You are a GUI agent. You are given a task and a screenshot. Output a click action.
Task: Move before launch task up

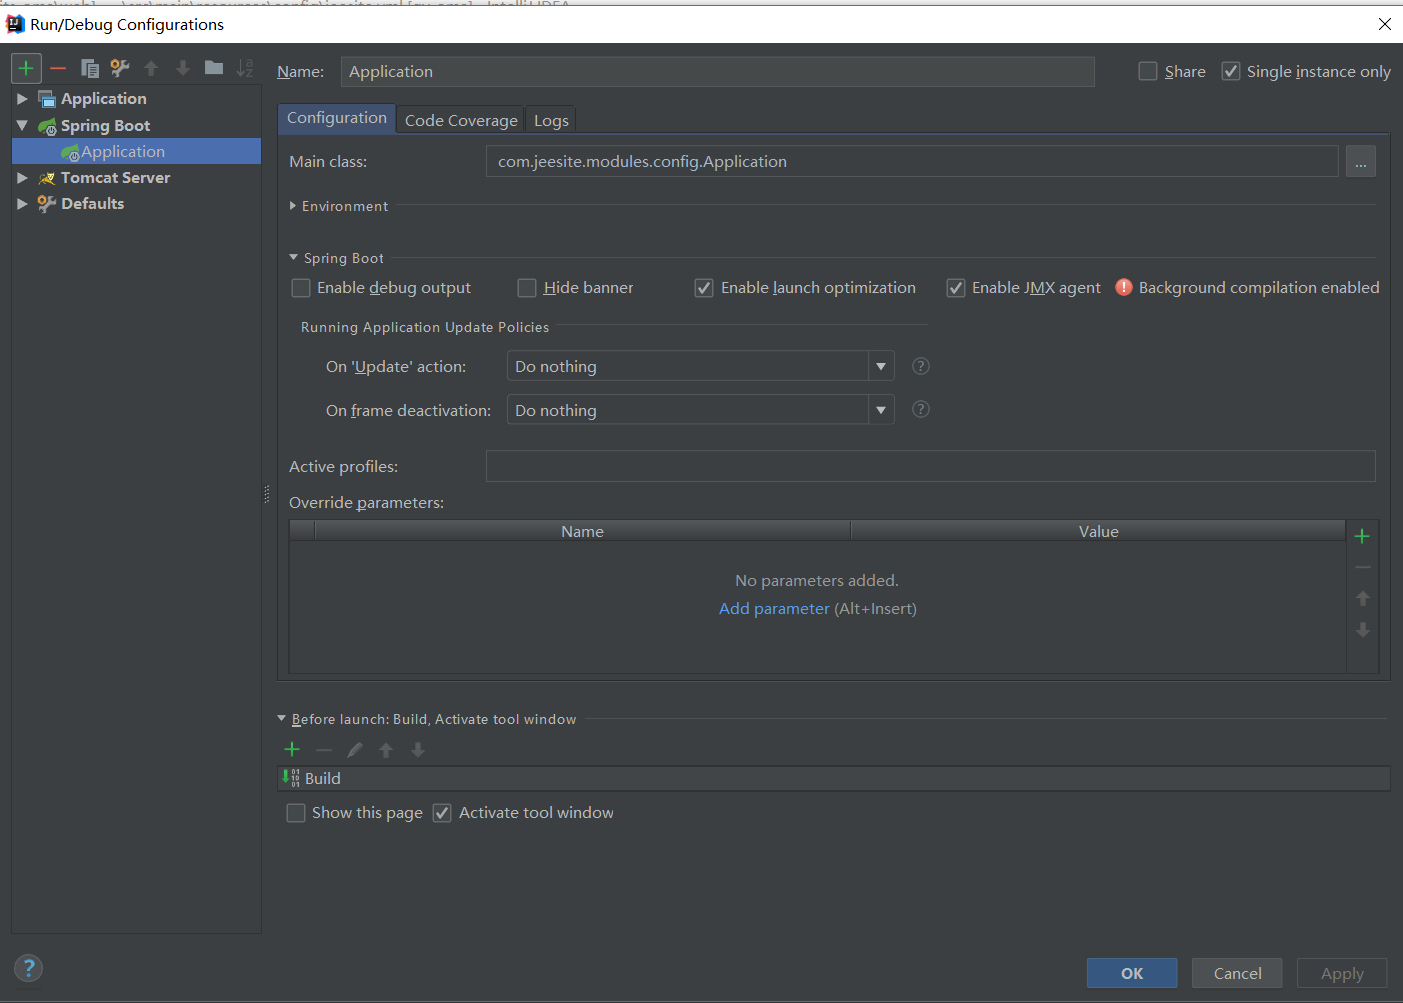(386, 749)
